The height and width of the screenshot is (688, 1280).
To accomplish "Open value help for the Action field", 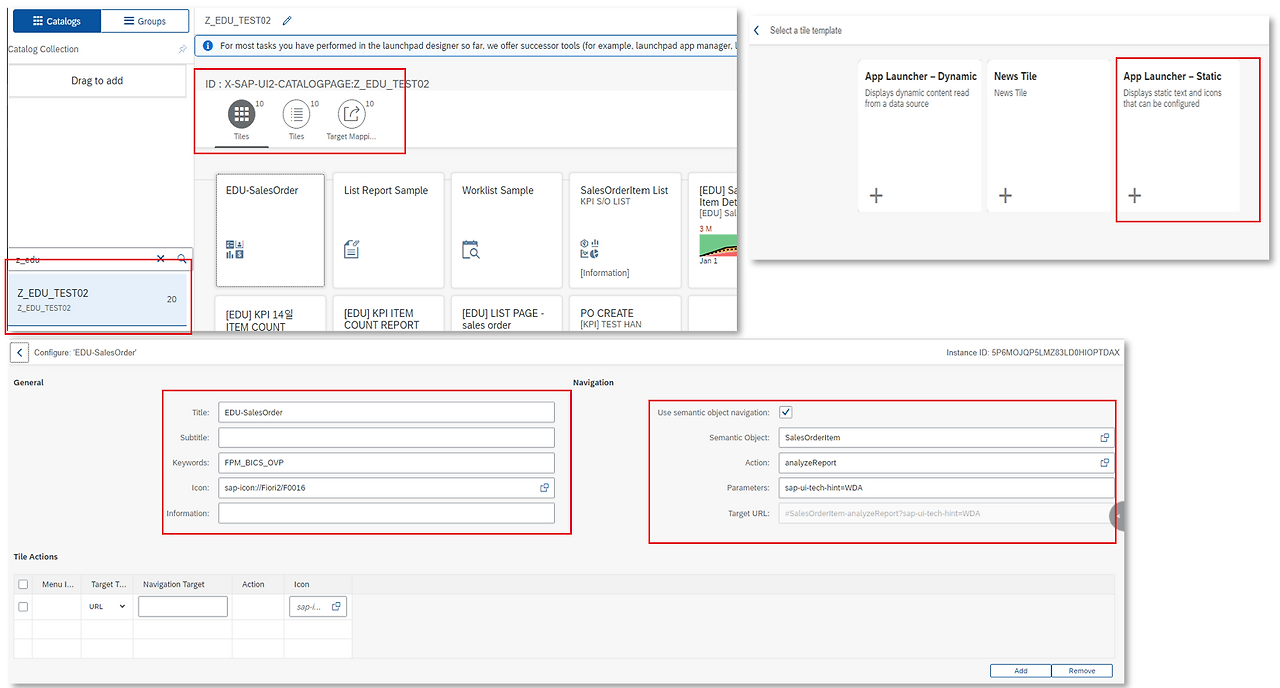I will (1105, 463).
